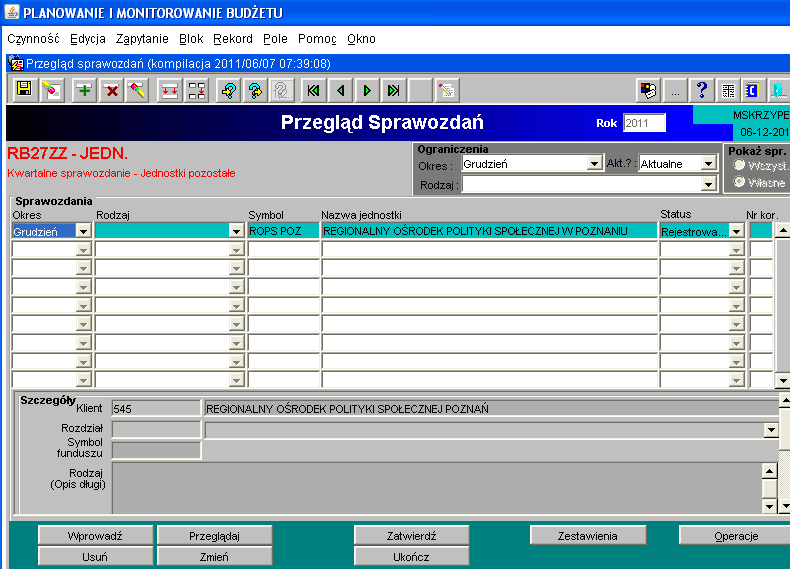Open the Pomoc menu
Screen dimensions: 790x569
click(317, 39)
